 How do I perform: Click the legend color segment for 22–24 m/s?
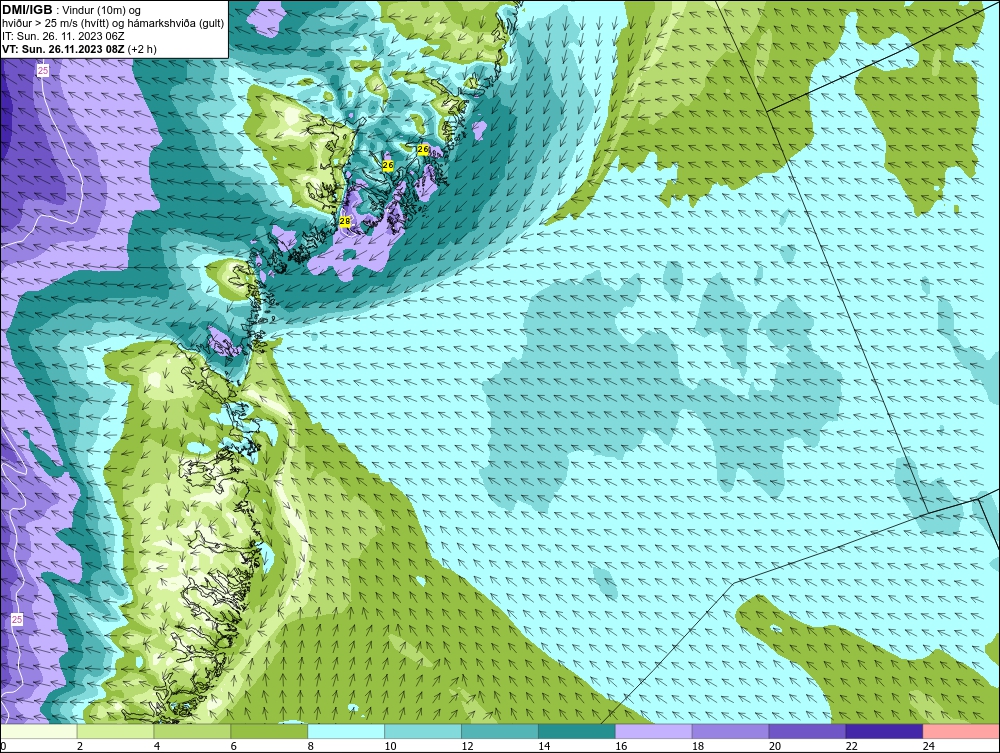point(884,731)
